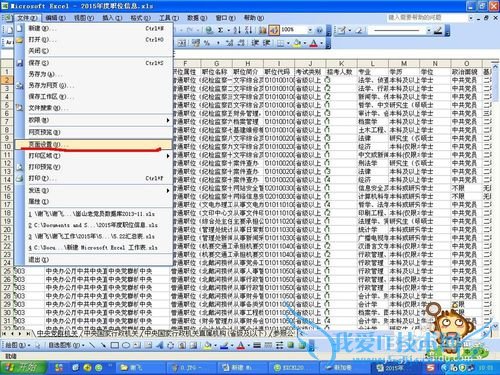Click the Insert WordArt icon
This screenshot has width=500, height=375.
160,345
